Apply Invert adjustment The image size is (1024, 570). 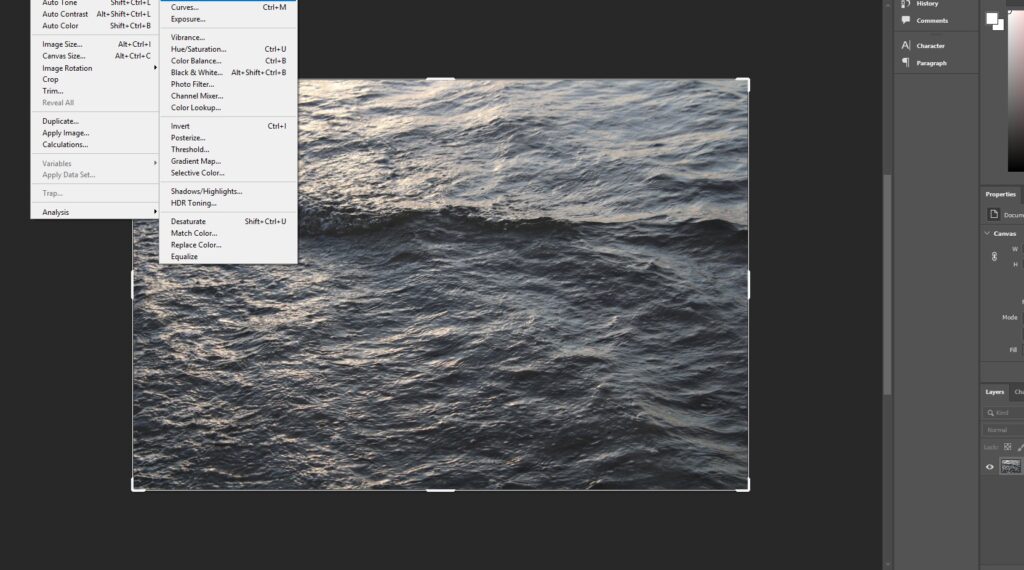point(228,126)
